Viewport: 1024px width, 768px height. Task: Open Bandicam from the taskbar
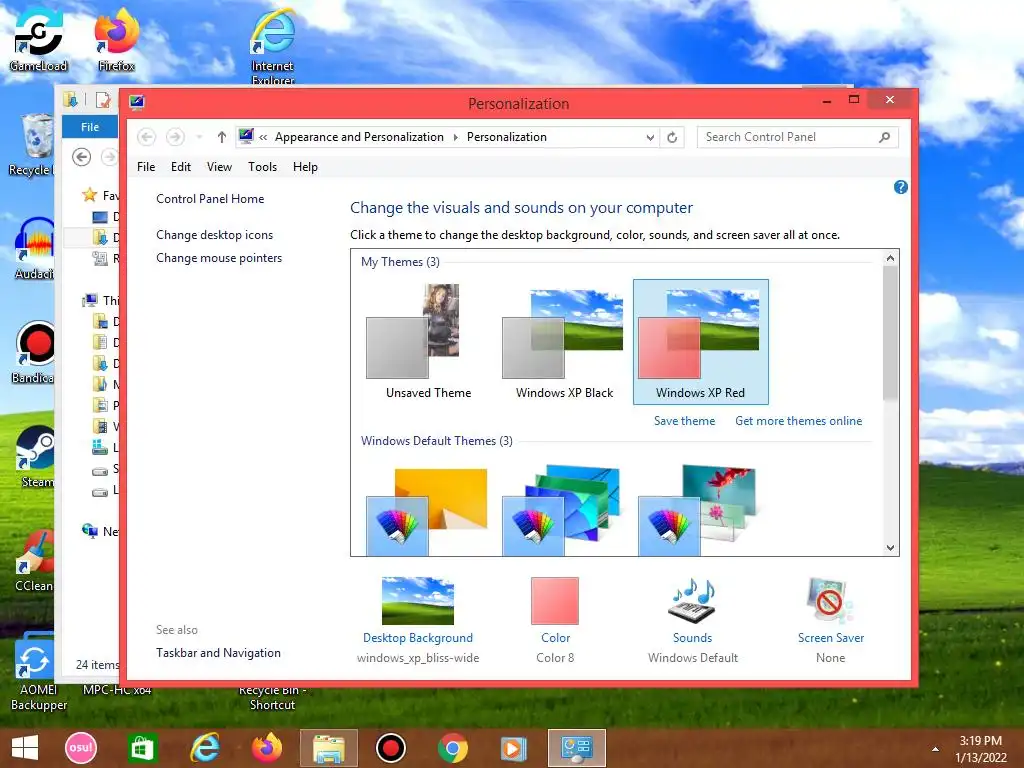tap(391, 748)
